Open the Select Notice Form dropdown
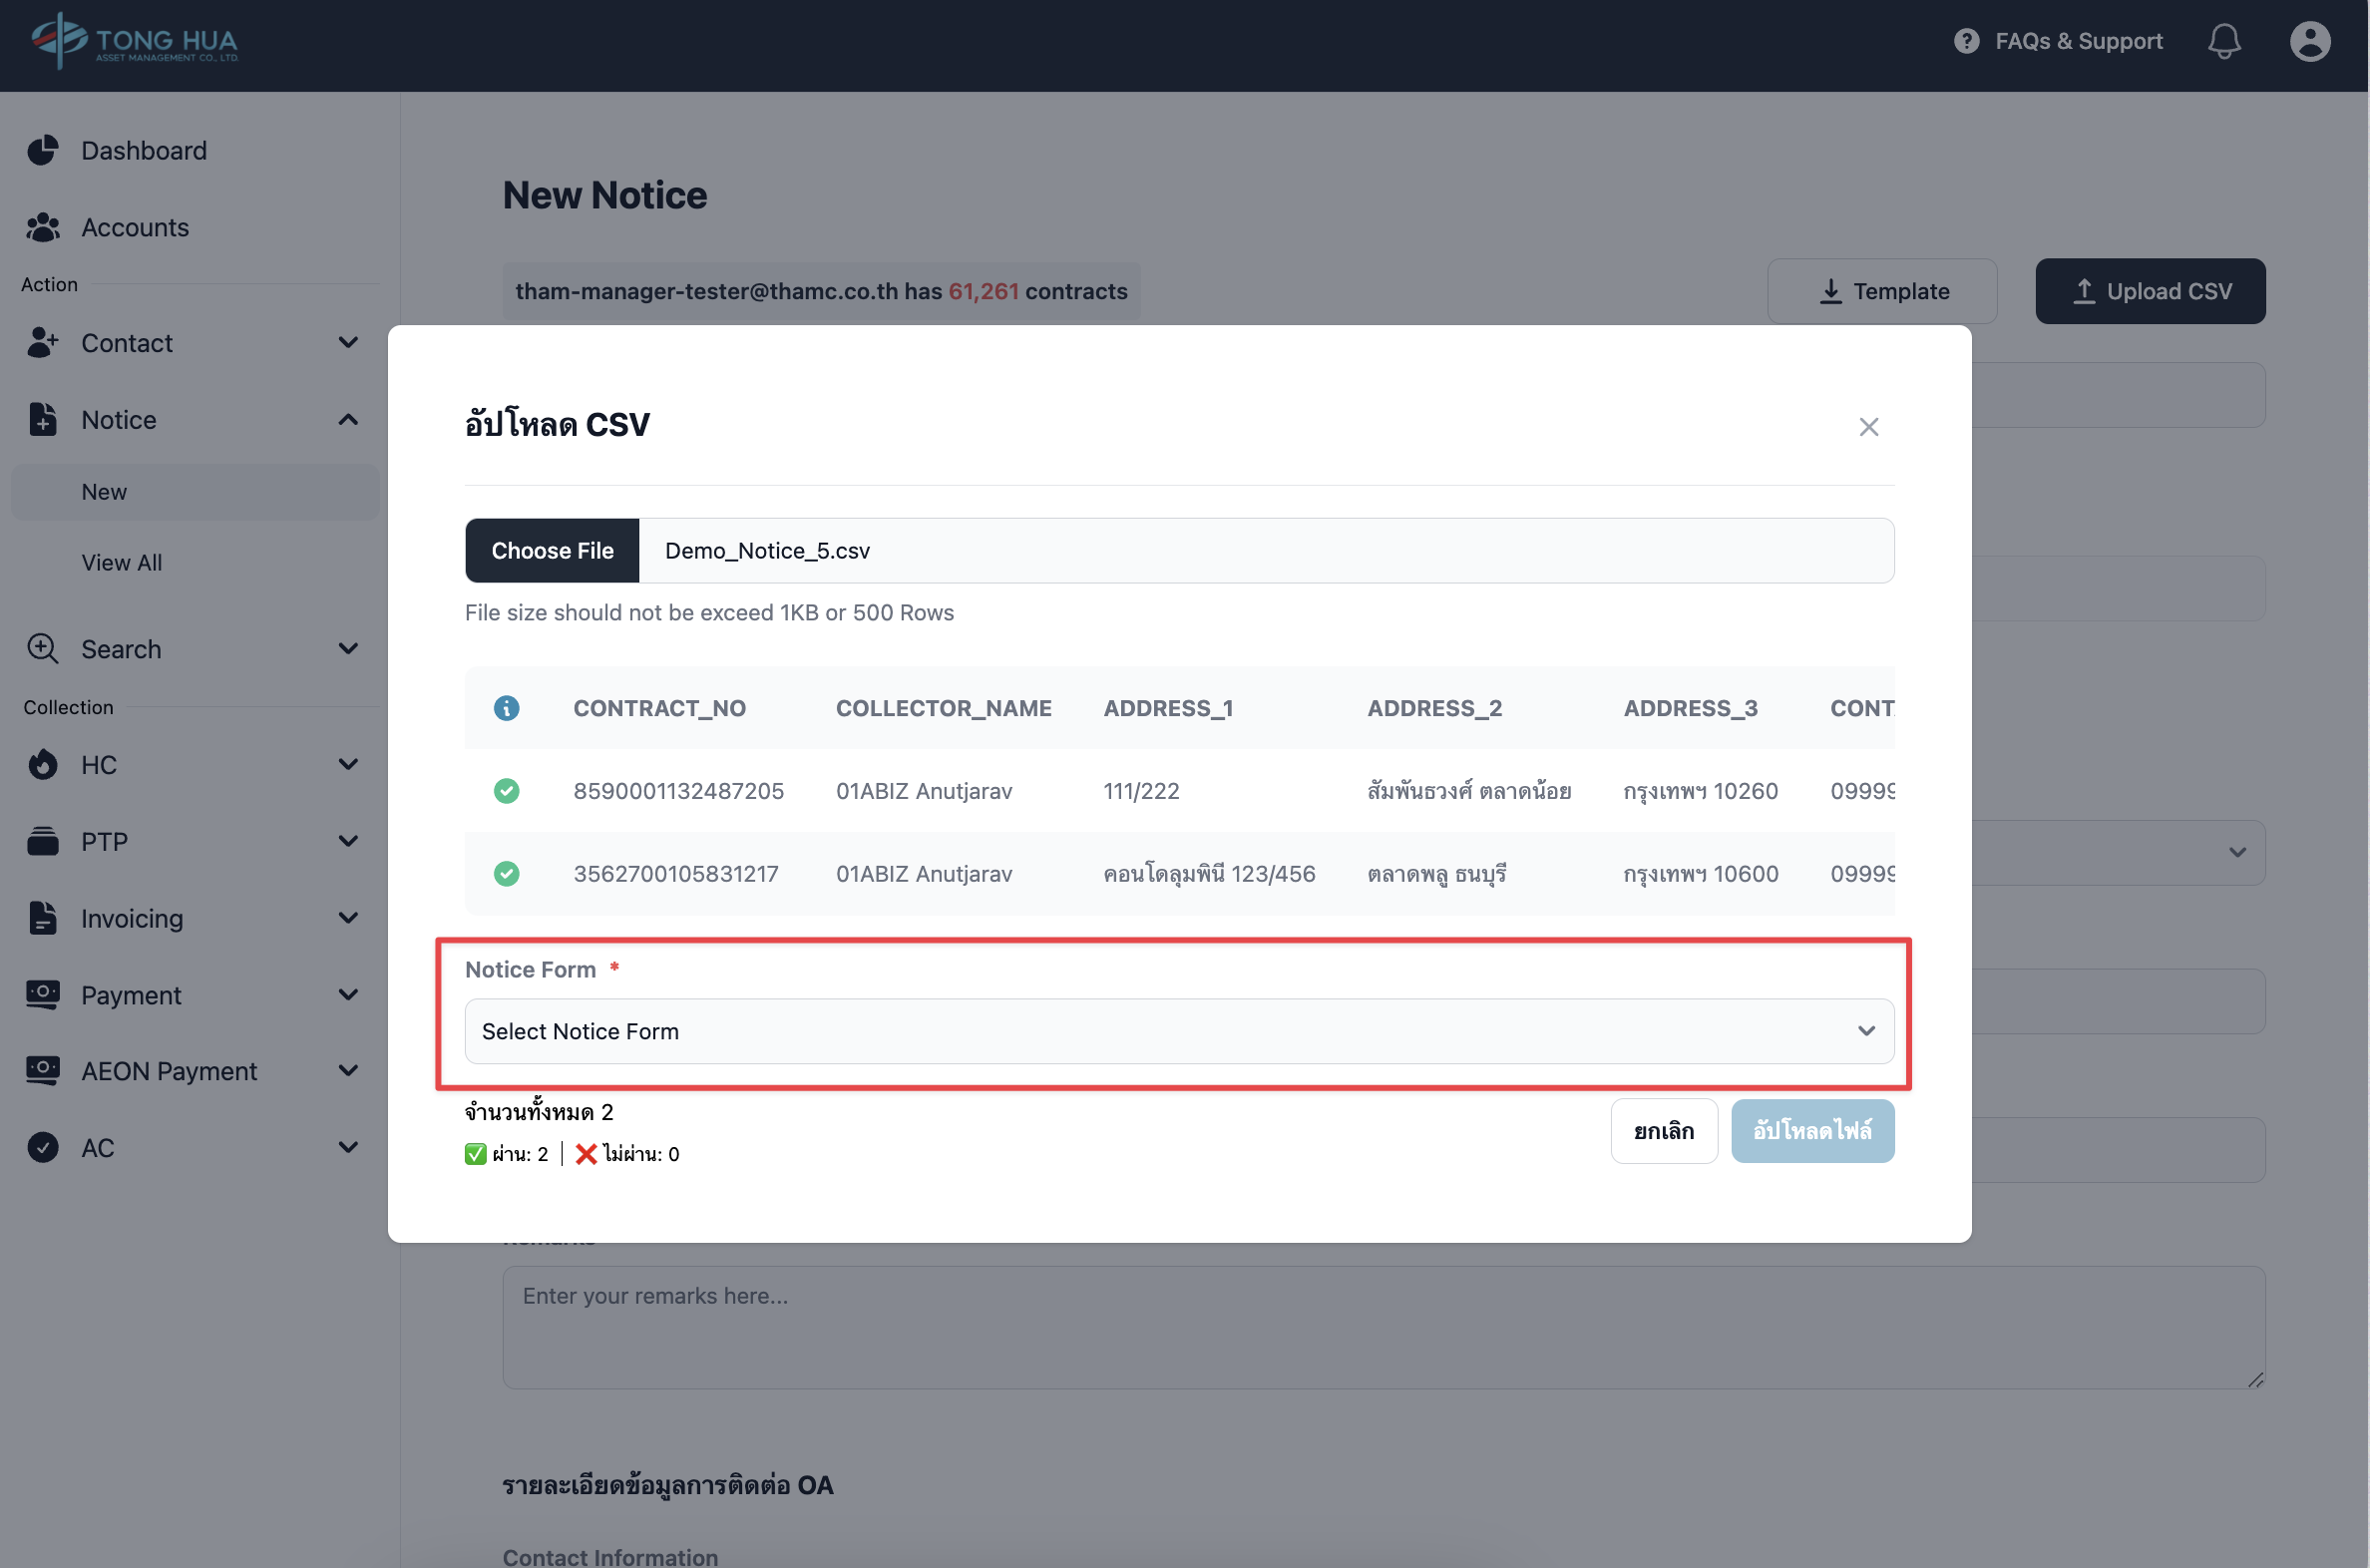This screenshot has height=1568, width=2370. pyautogui.click(x=1178, y=1031)
